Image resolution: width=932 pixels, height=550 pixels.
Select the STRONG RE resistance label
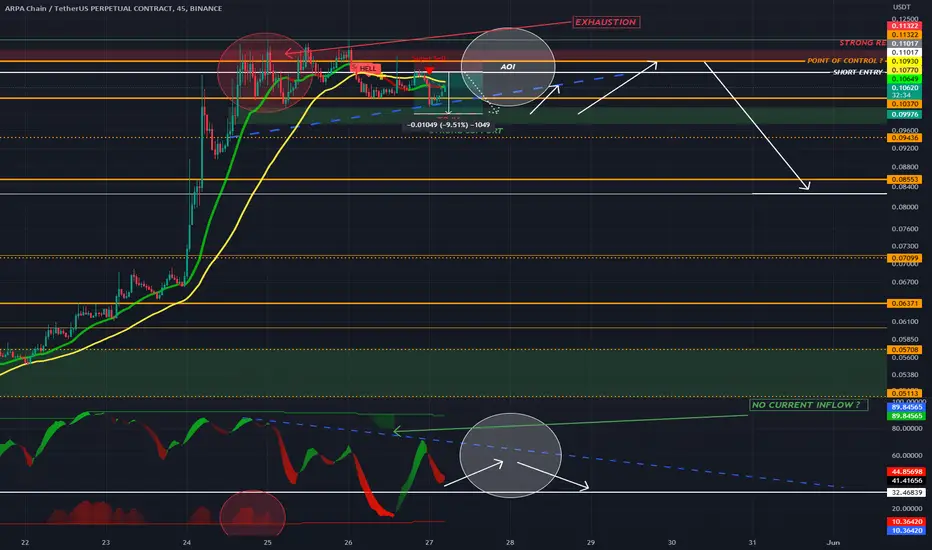pos(862,43)
